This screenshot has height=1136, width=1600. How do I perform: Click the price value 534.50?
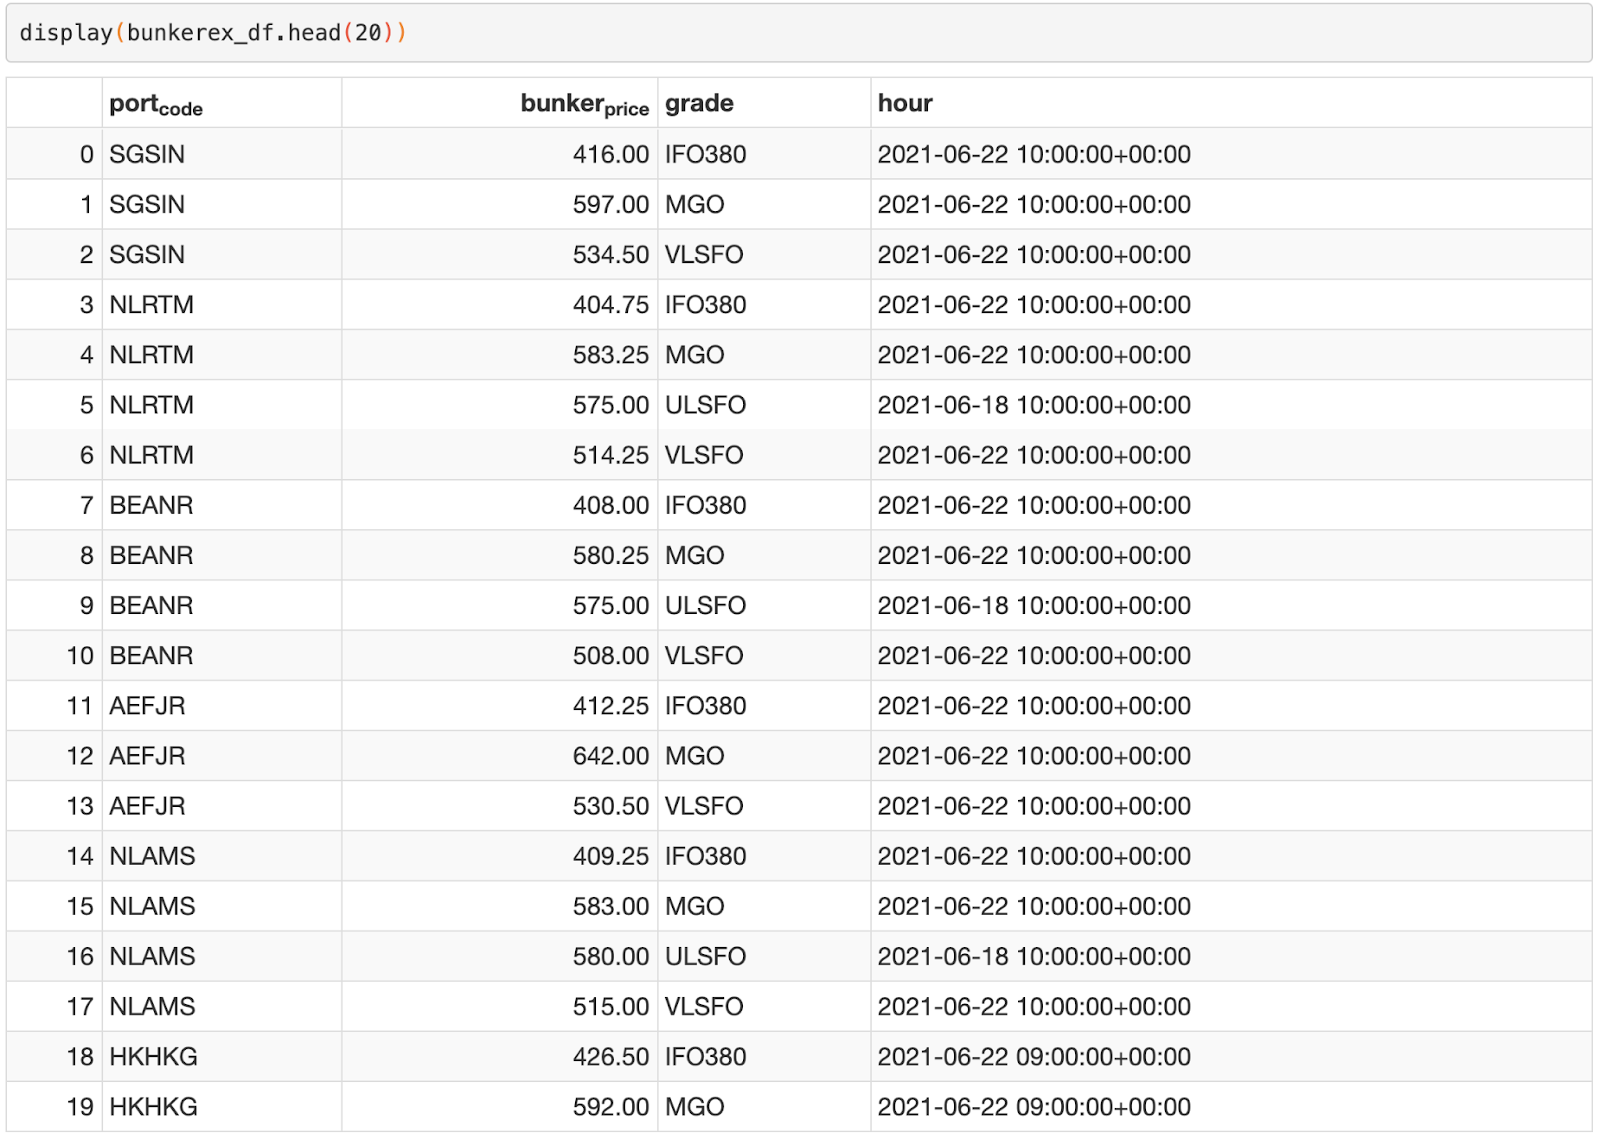point(611,254)
